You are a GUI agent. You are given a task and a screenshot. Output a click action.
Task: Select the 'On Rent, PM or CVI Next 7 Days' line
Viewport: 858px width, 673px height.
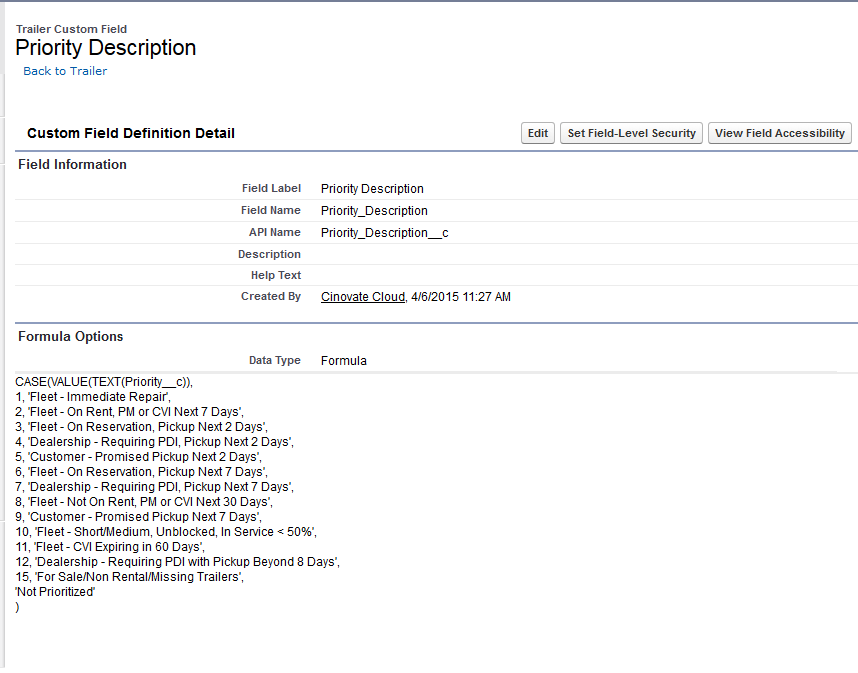[x=130, y=411]
